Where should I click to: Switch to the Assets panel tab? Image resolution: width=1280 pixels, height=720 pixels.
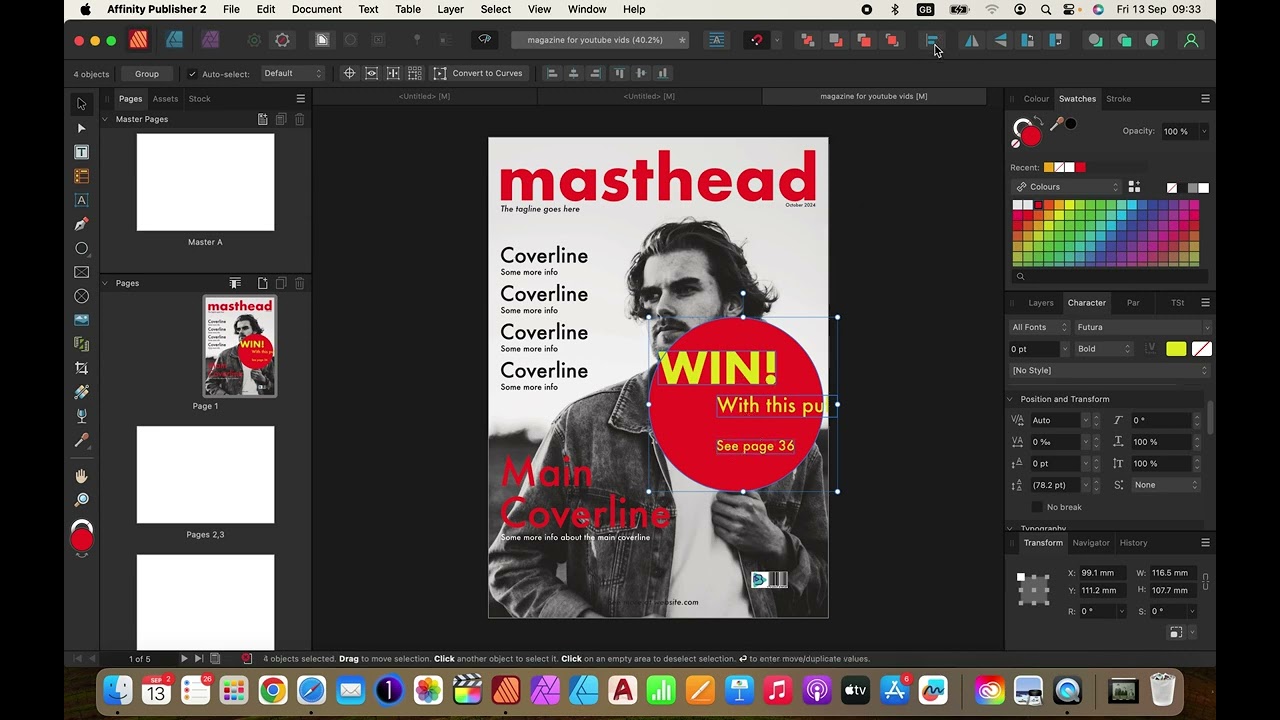coord(165,99)
